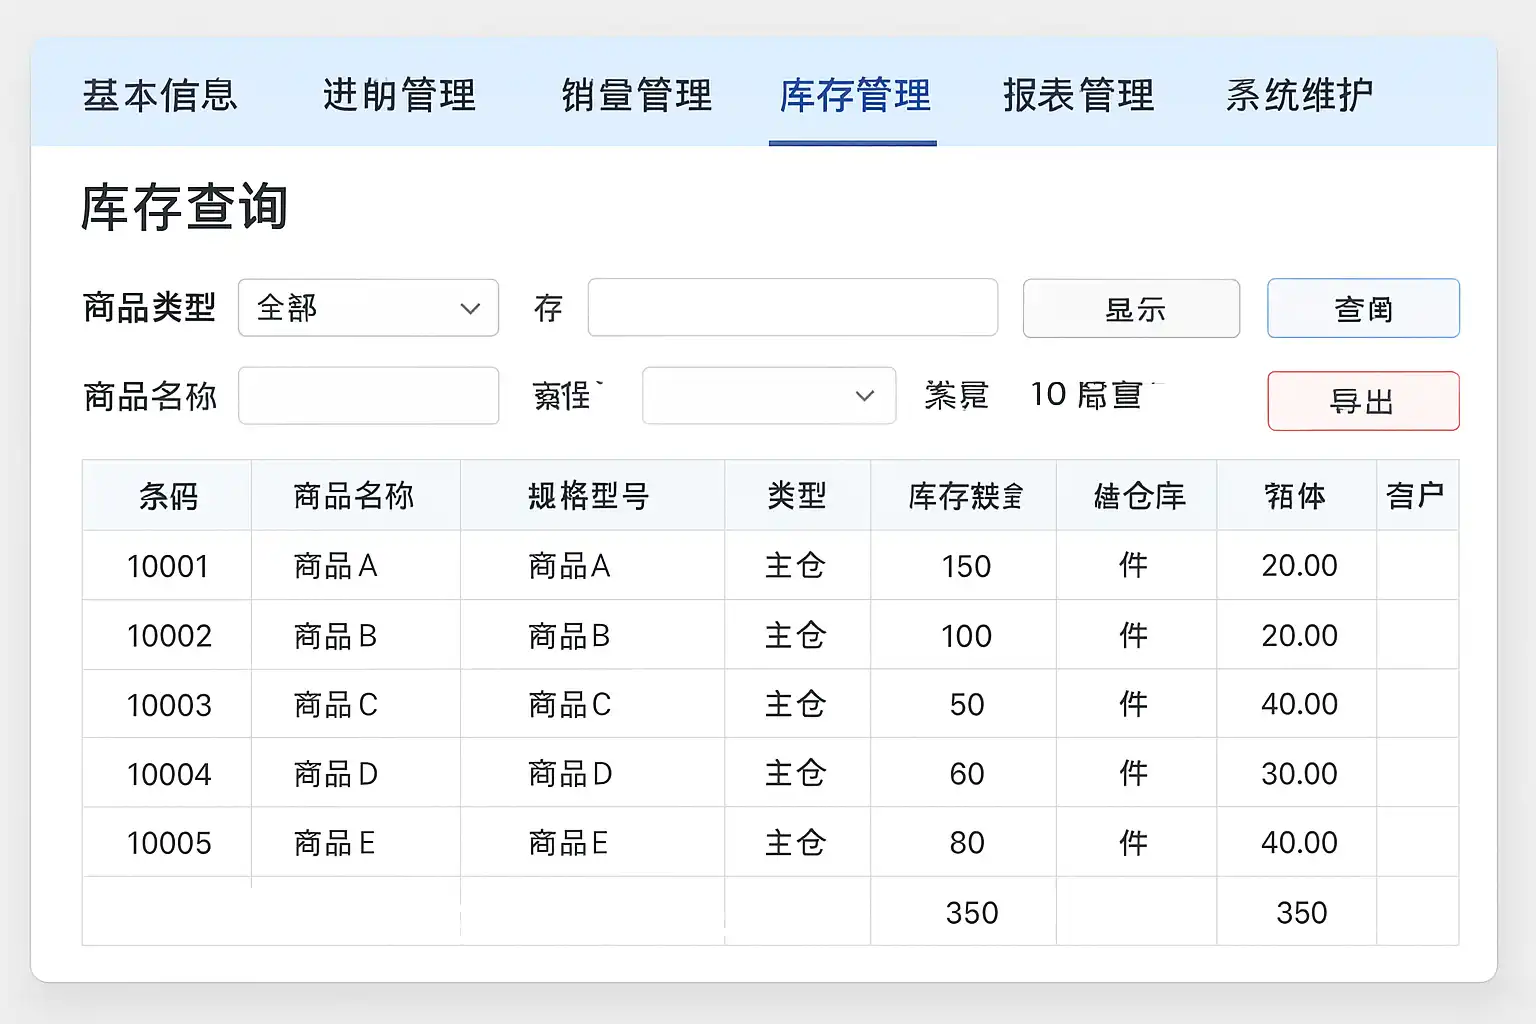Click the wide text input in top row
This screenshot has width=1536, height=1024.
tap(792, 308)
